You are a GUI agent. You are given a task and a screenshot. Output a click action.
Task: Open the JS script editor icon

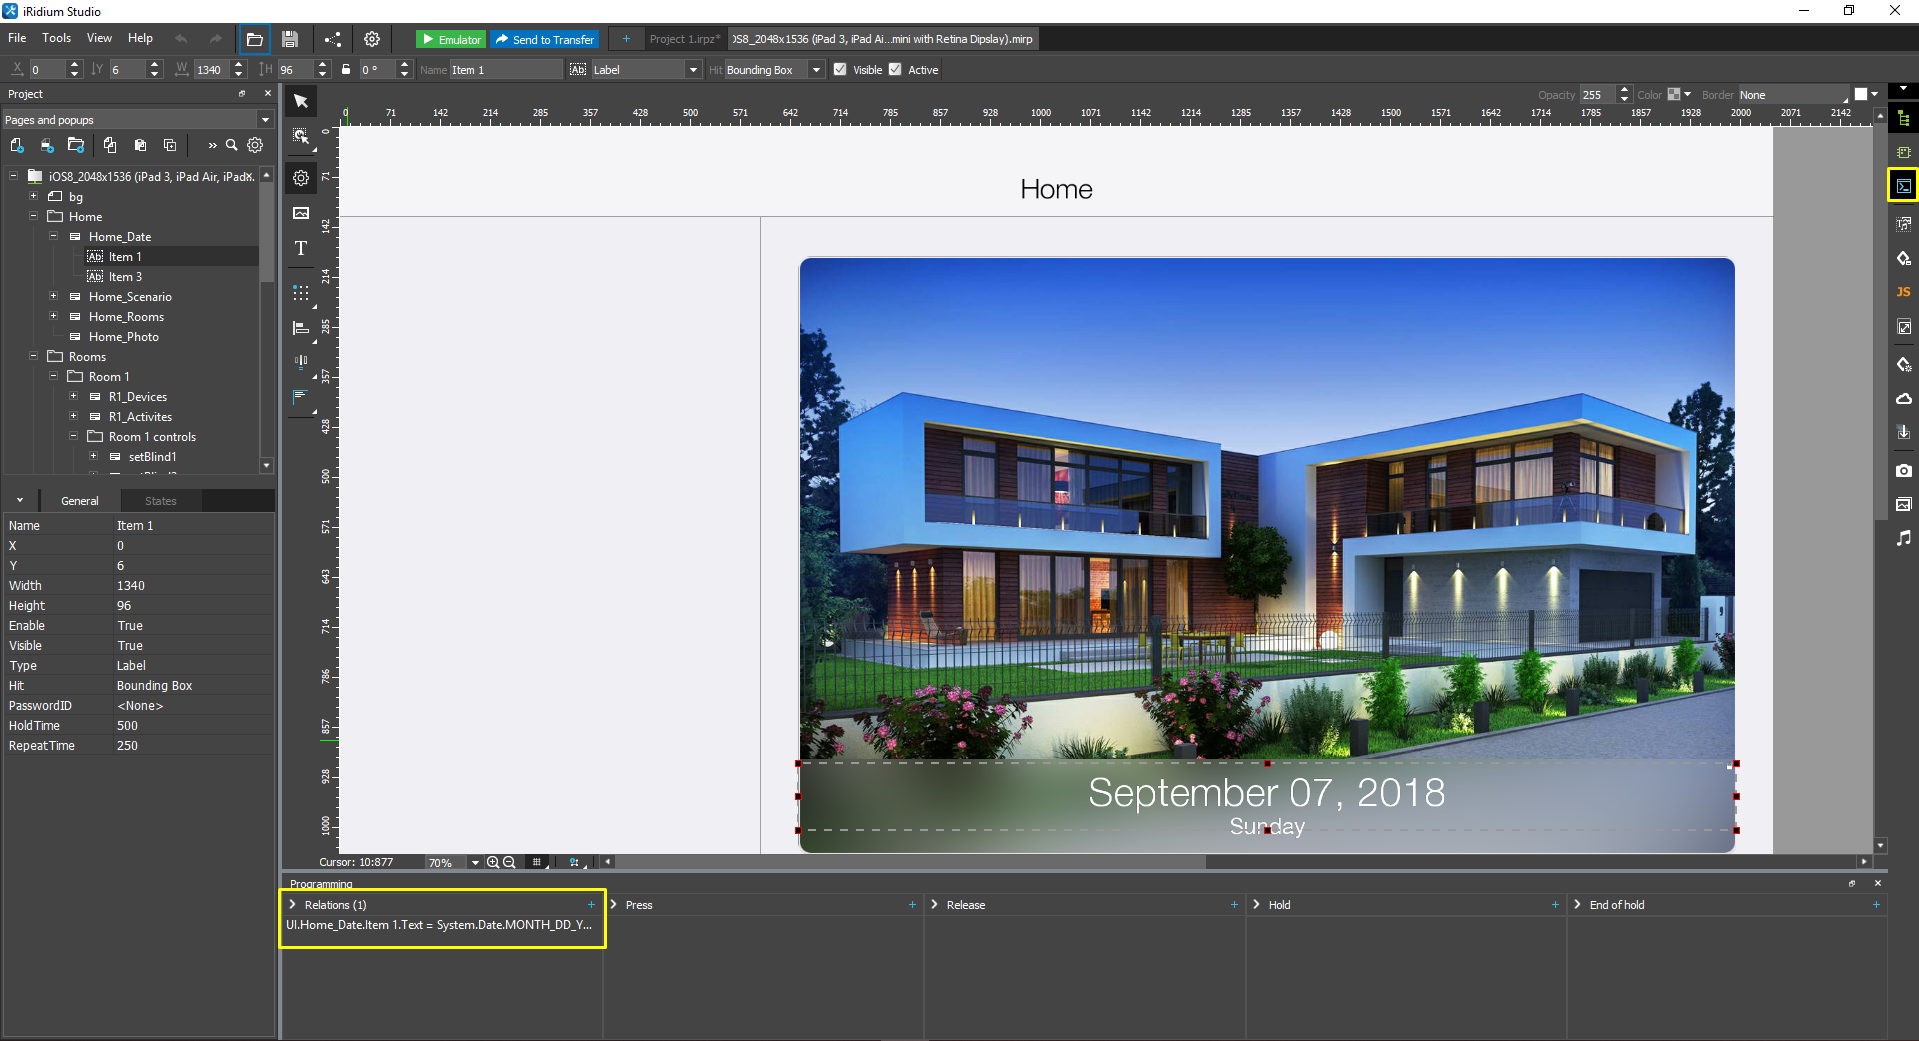1903,292
